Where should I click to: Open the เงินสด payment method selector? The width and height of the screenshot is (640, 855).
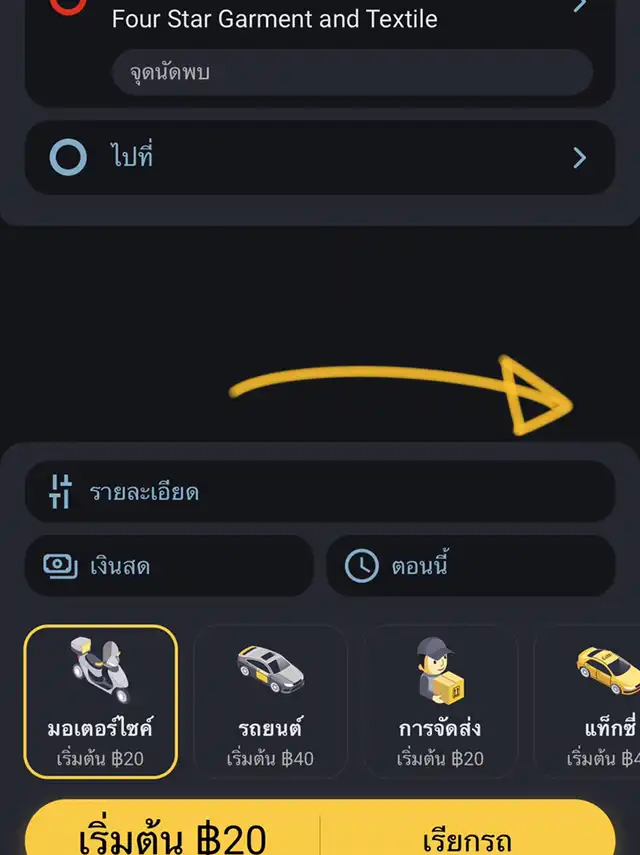[169, 566]
